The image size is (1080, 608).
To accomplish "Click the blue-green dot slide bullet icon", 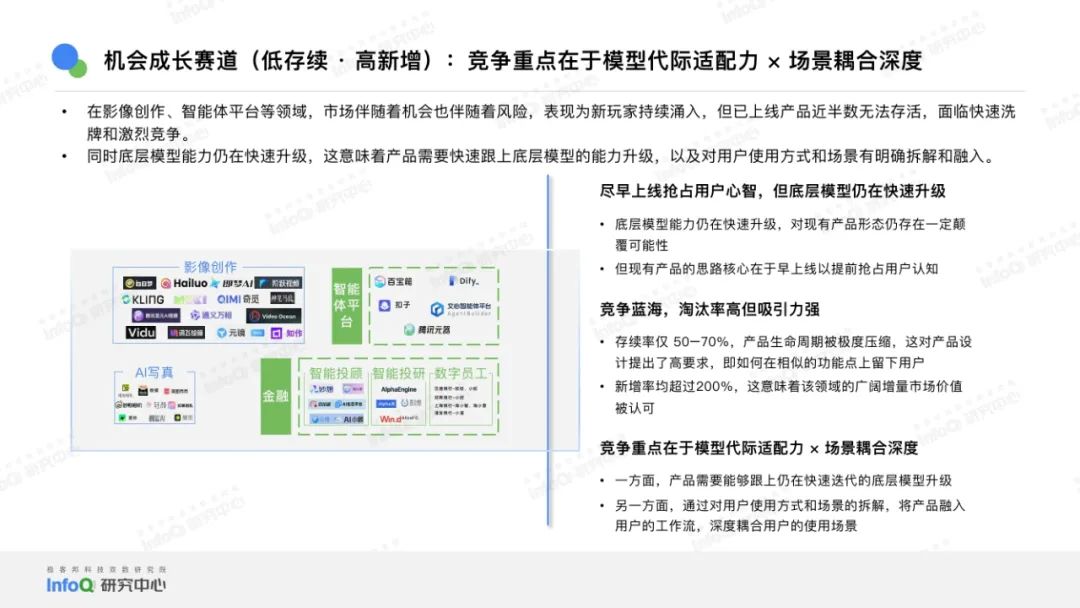I will point(69,61).
